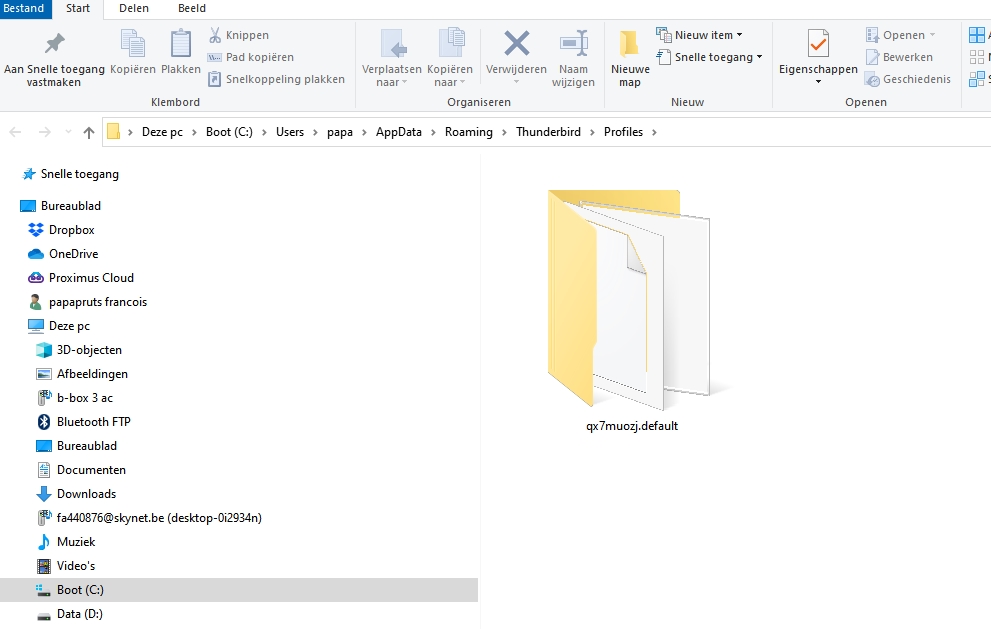Click the Nieuwe map folder icon
991x629 pixels.
(629, 44)
